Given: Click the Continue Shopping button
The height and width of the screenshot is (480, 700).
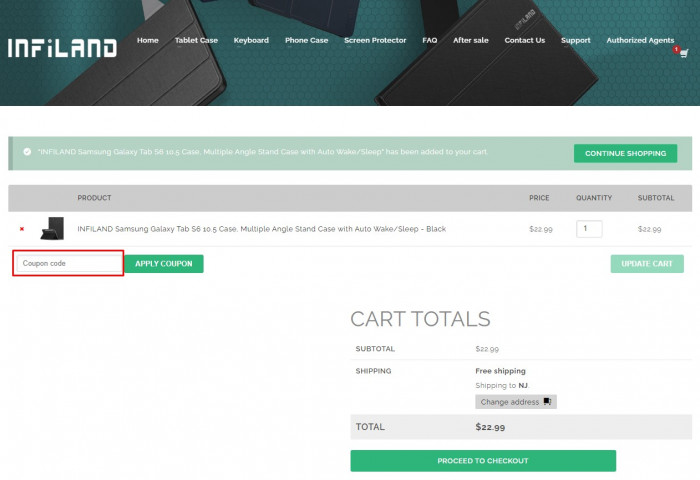Looking at the screenshot, I should click(625, 153).
